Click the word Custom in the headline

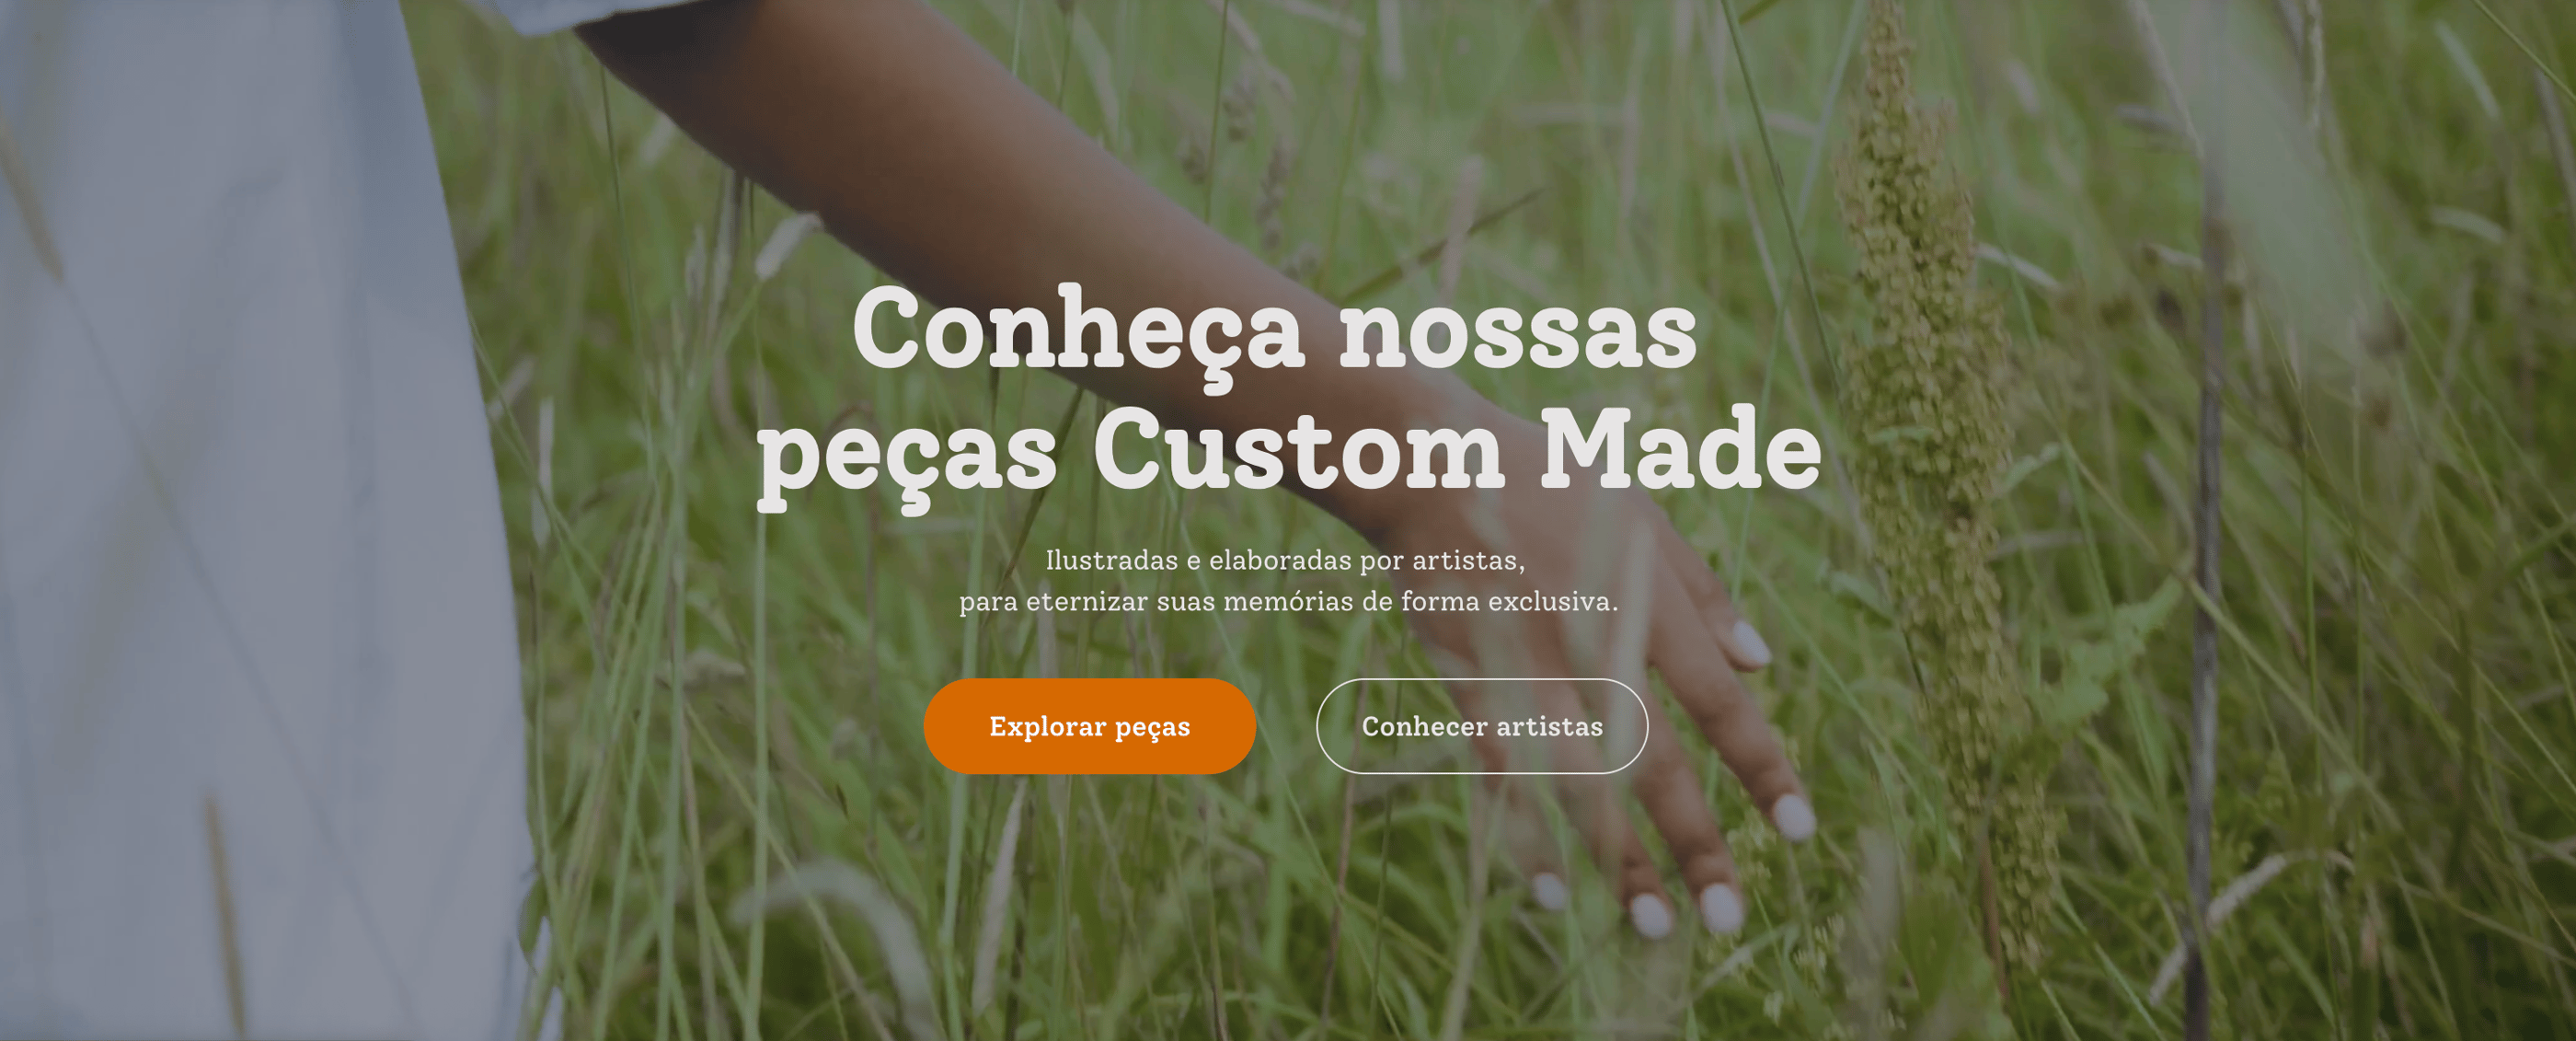coord(1298,449)
